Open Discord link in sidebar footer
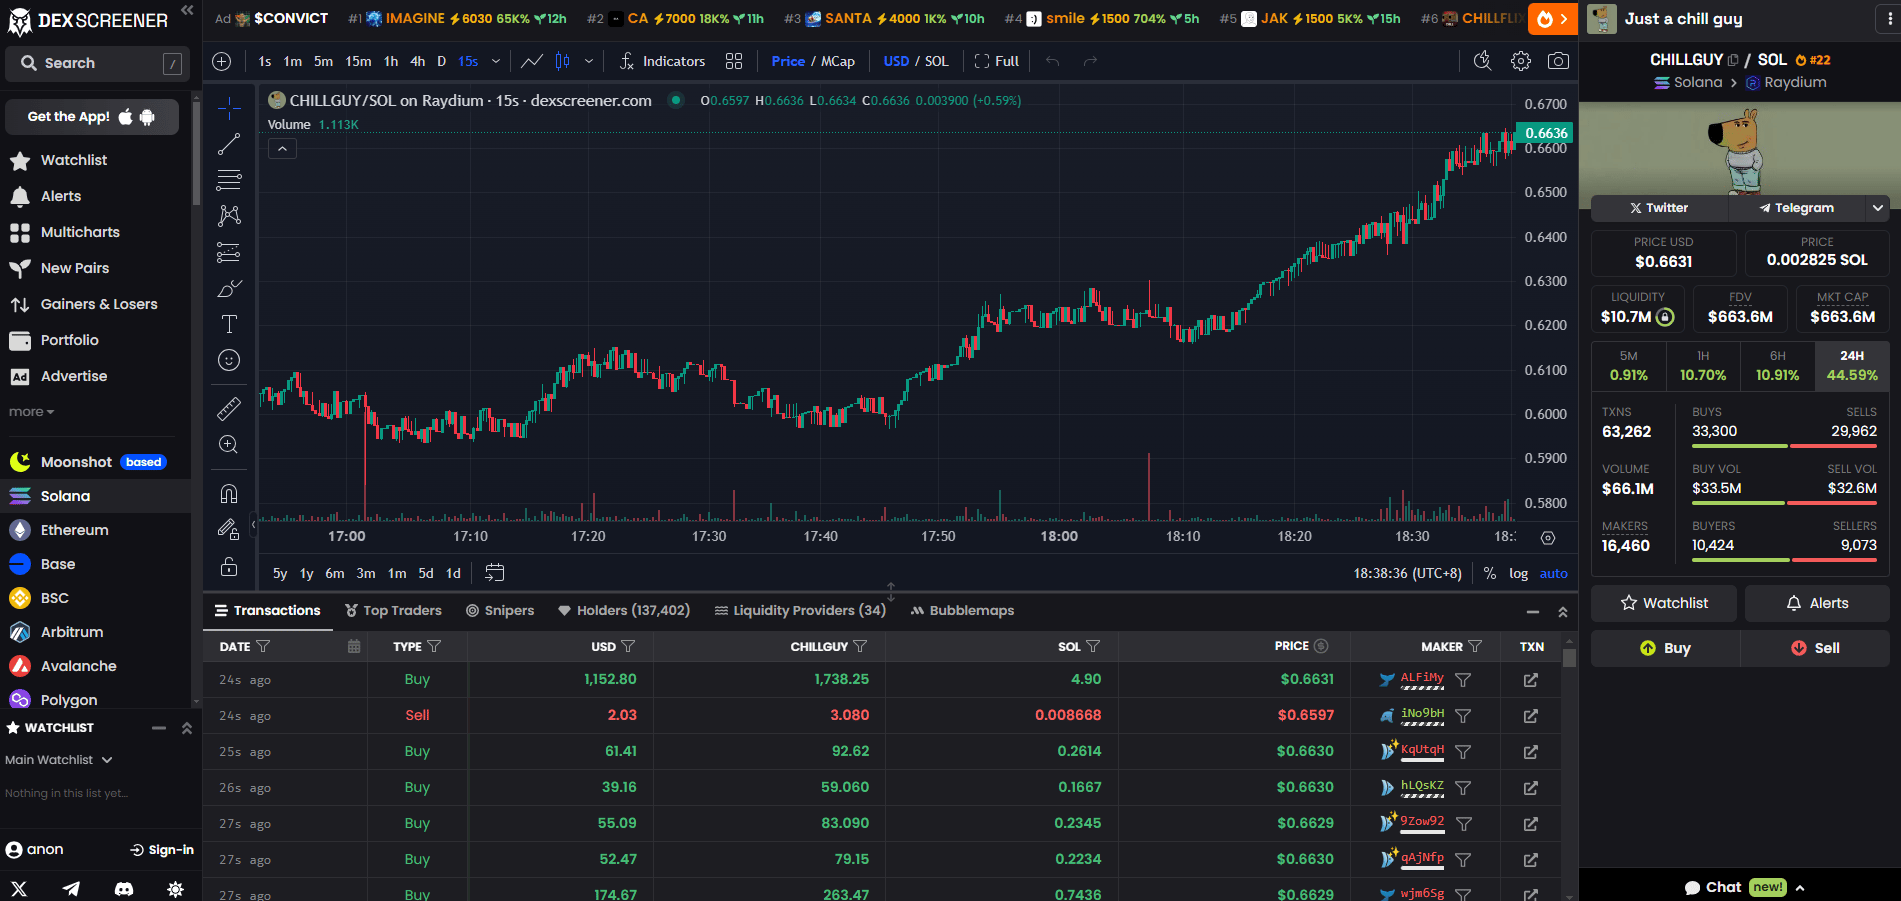 click(124, 888)
